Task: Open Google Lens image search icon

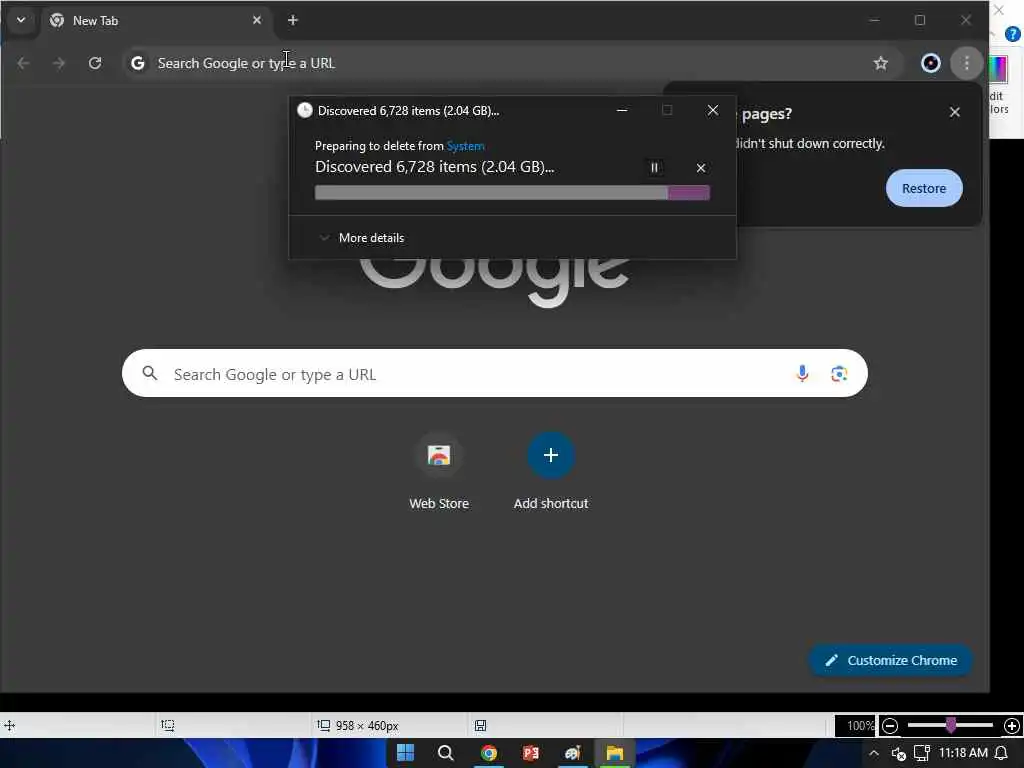Action: 839,374
